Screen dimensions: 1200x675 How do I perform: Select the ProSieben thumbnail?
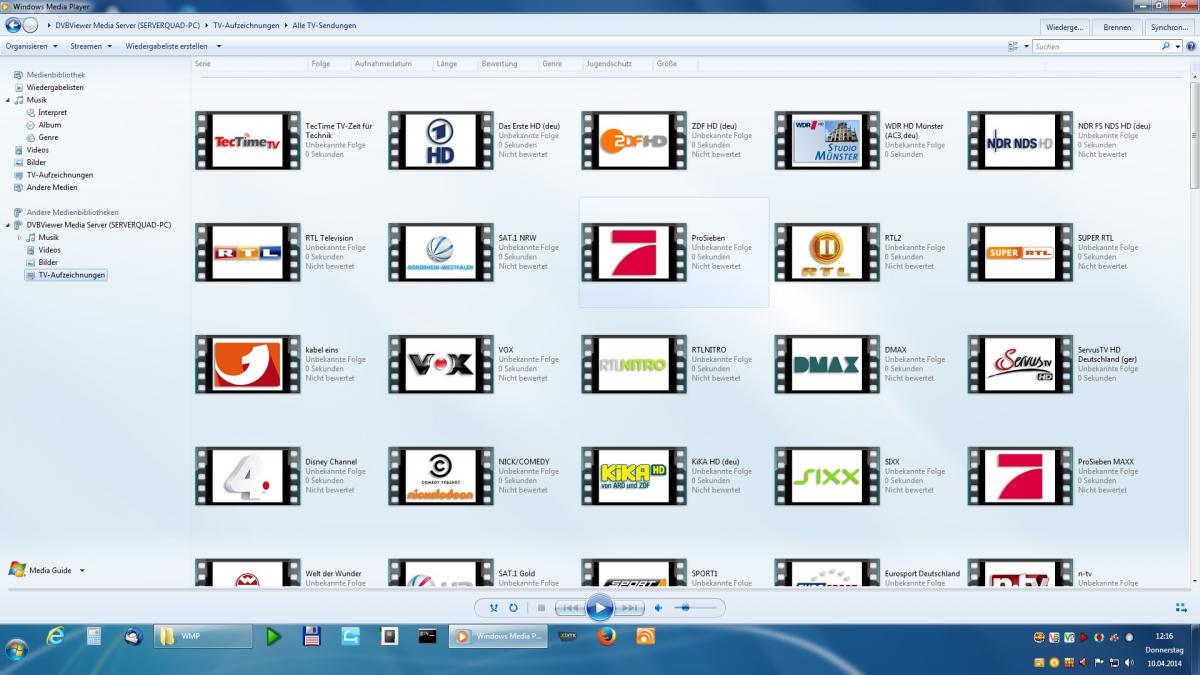[633, 253]
